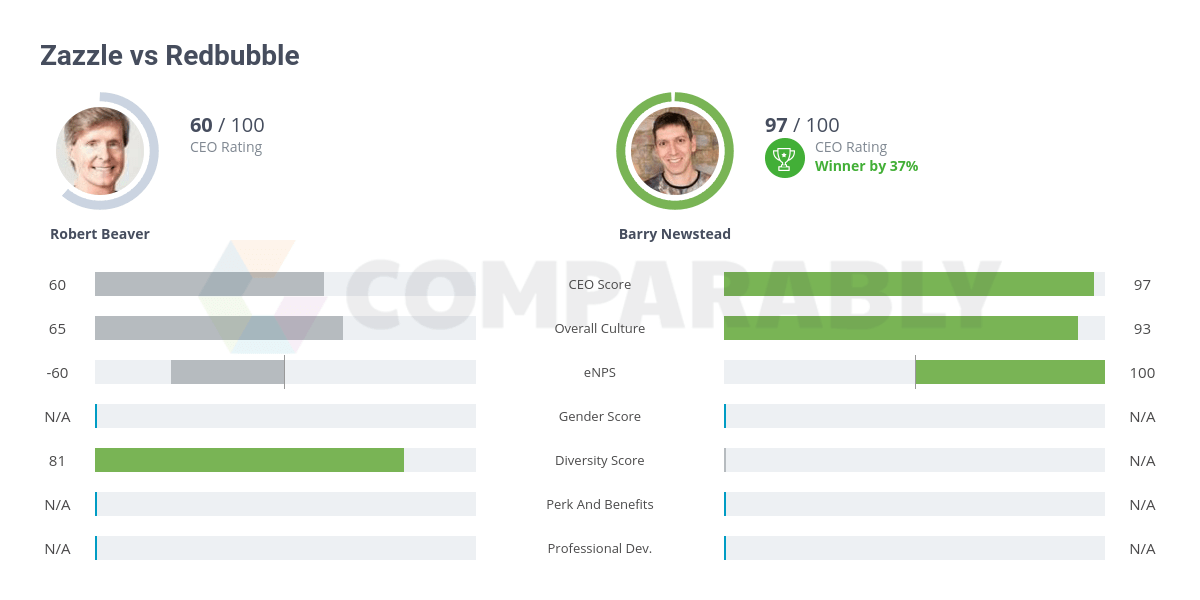Click the Perk And Benefits label
This screenshot has width=1200, height=600.
pyautogui.click(x=600, y=504)
